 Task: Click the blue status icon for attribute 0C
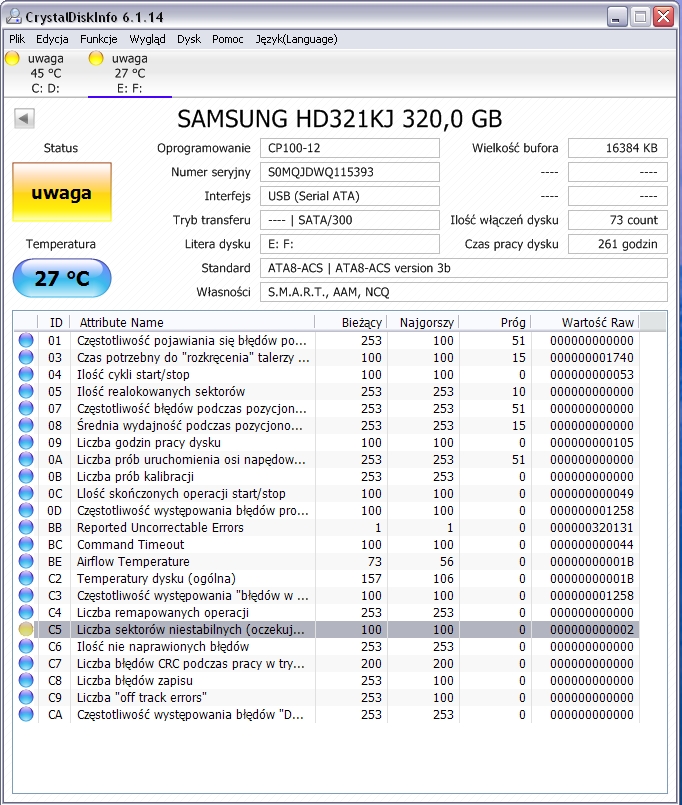(26, 493)
